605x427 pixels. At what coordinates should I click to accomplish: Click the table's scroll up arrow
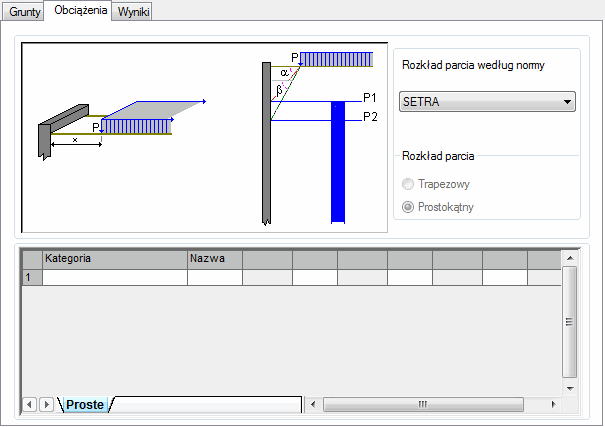(570, 258)
